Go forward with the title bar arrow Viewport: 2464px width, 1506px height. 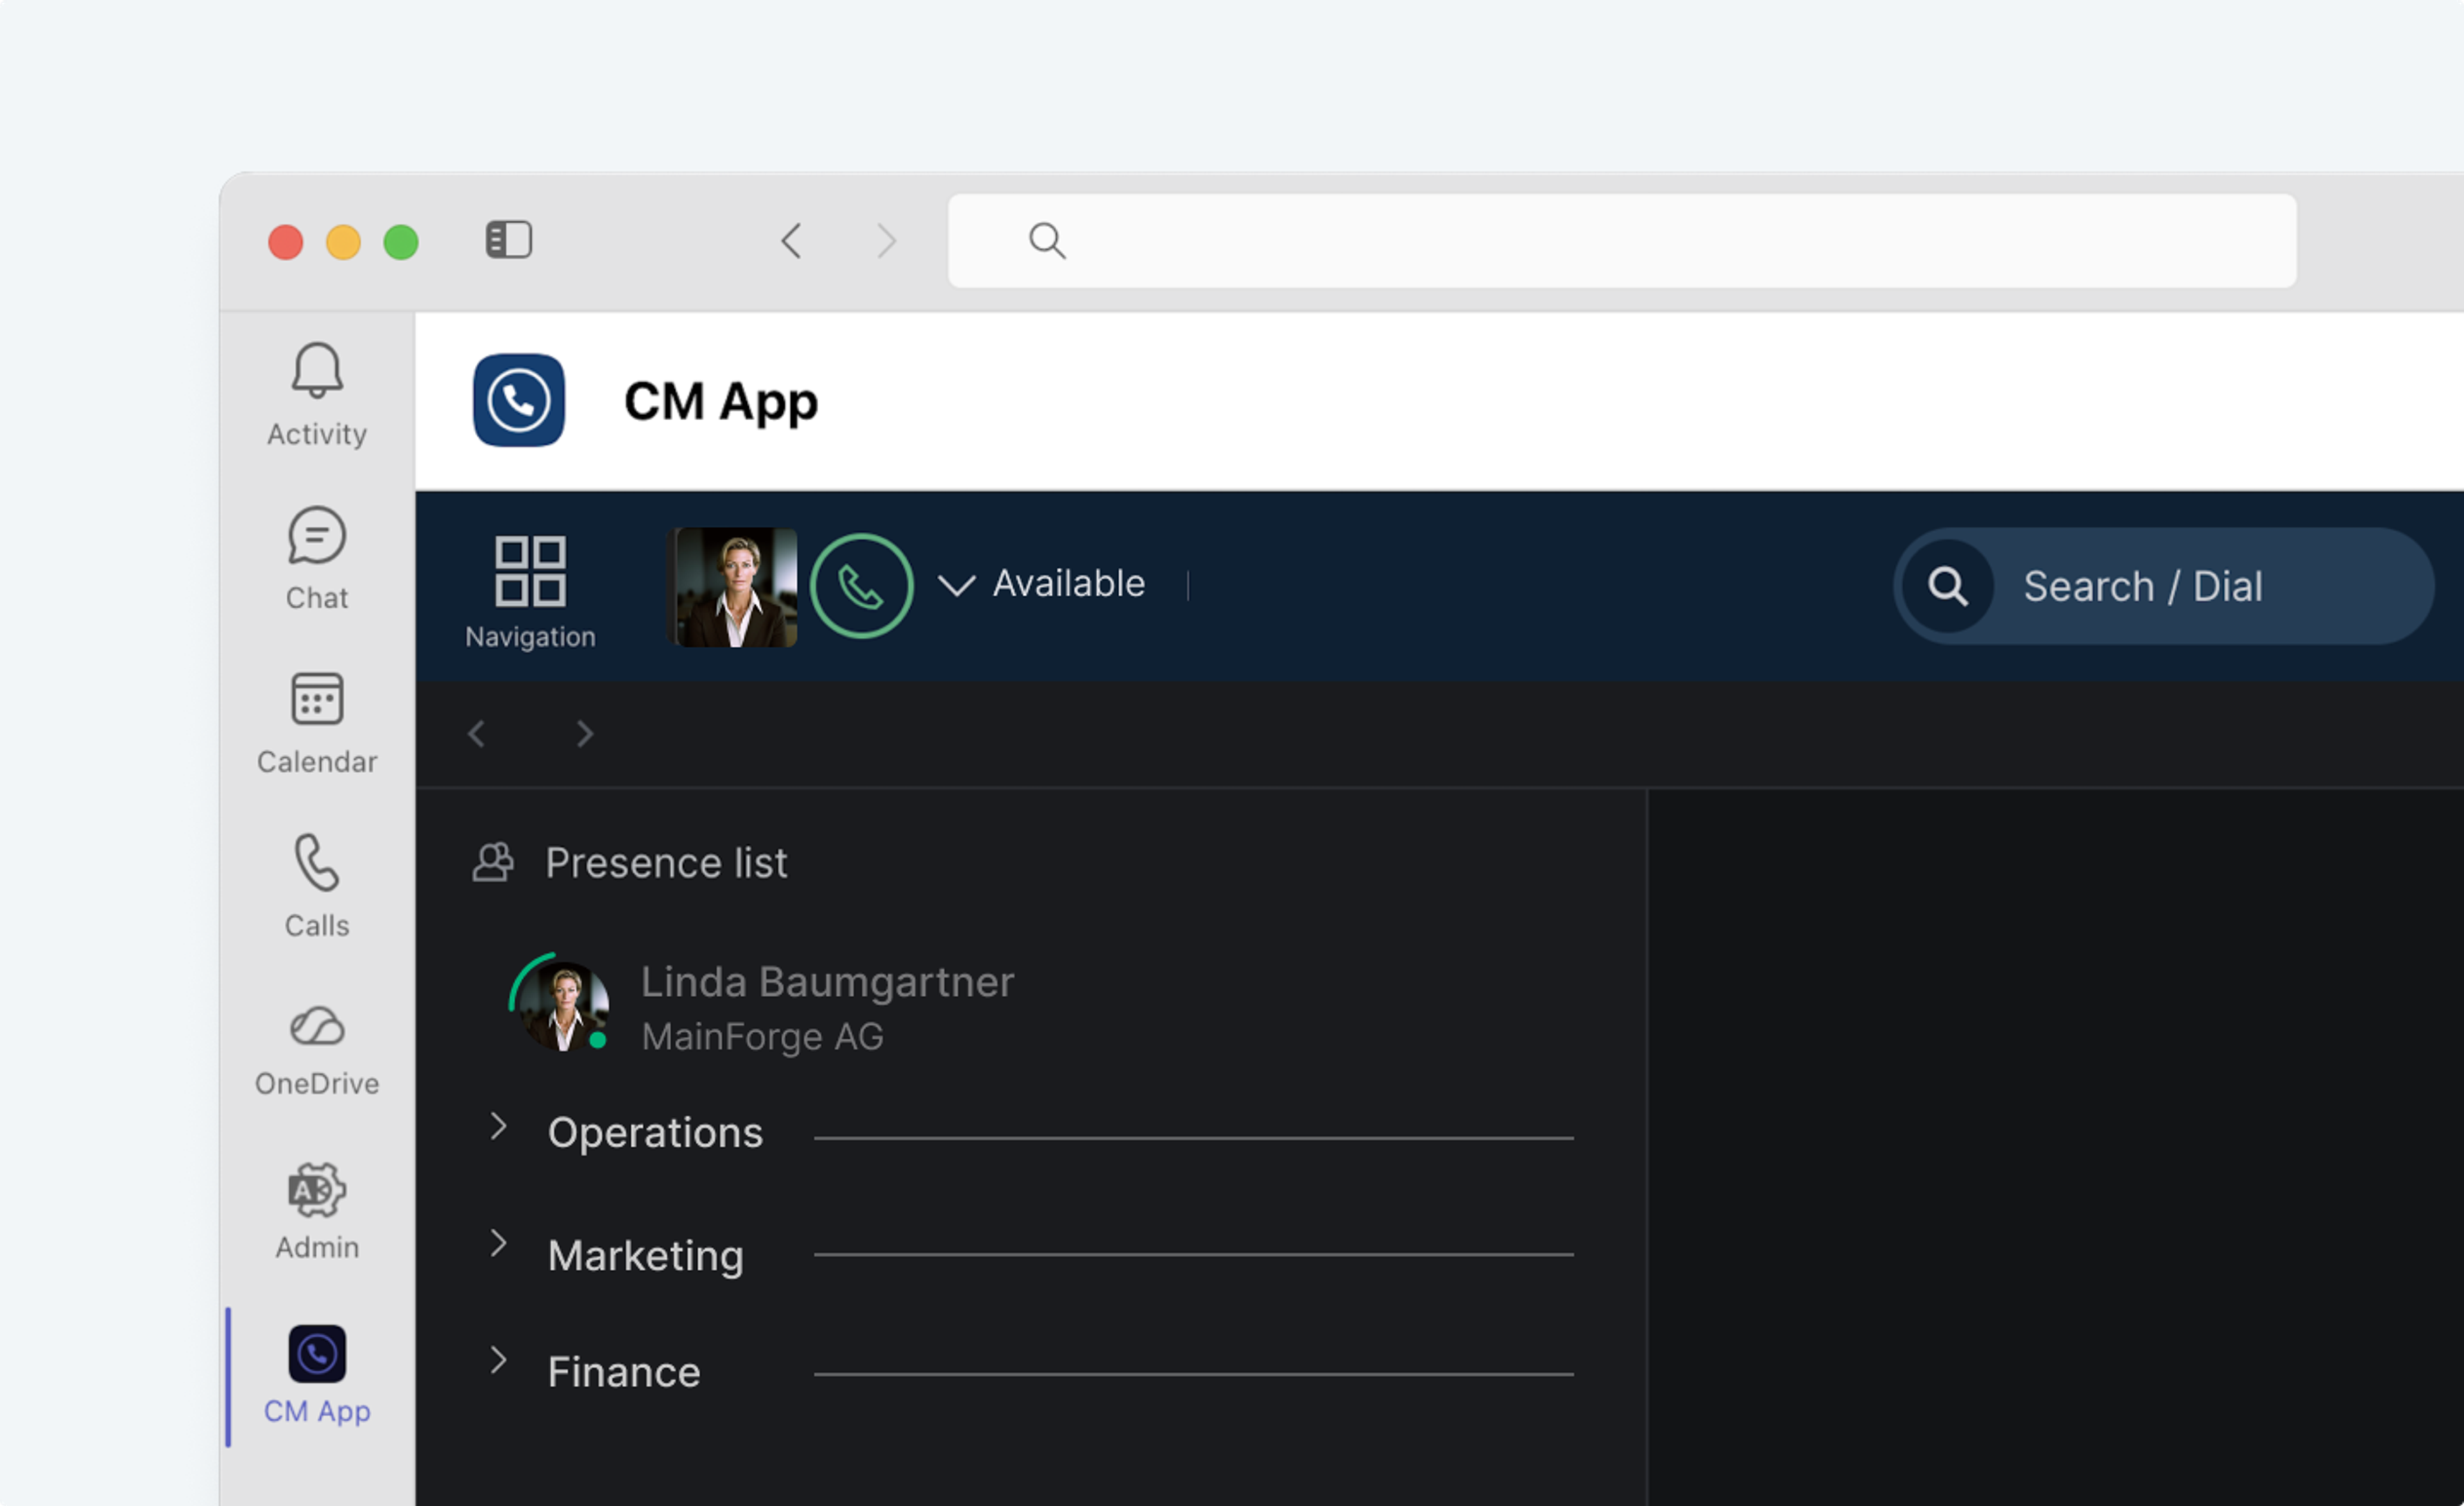(886, 240)
